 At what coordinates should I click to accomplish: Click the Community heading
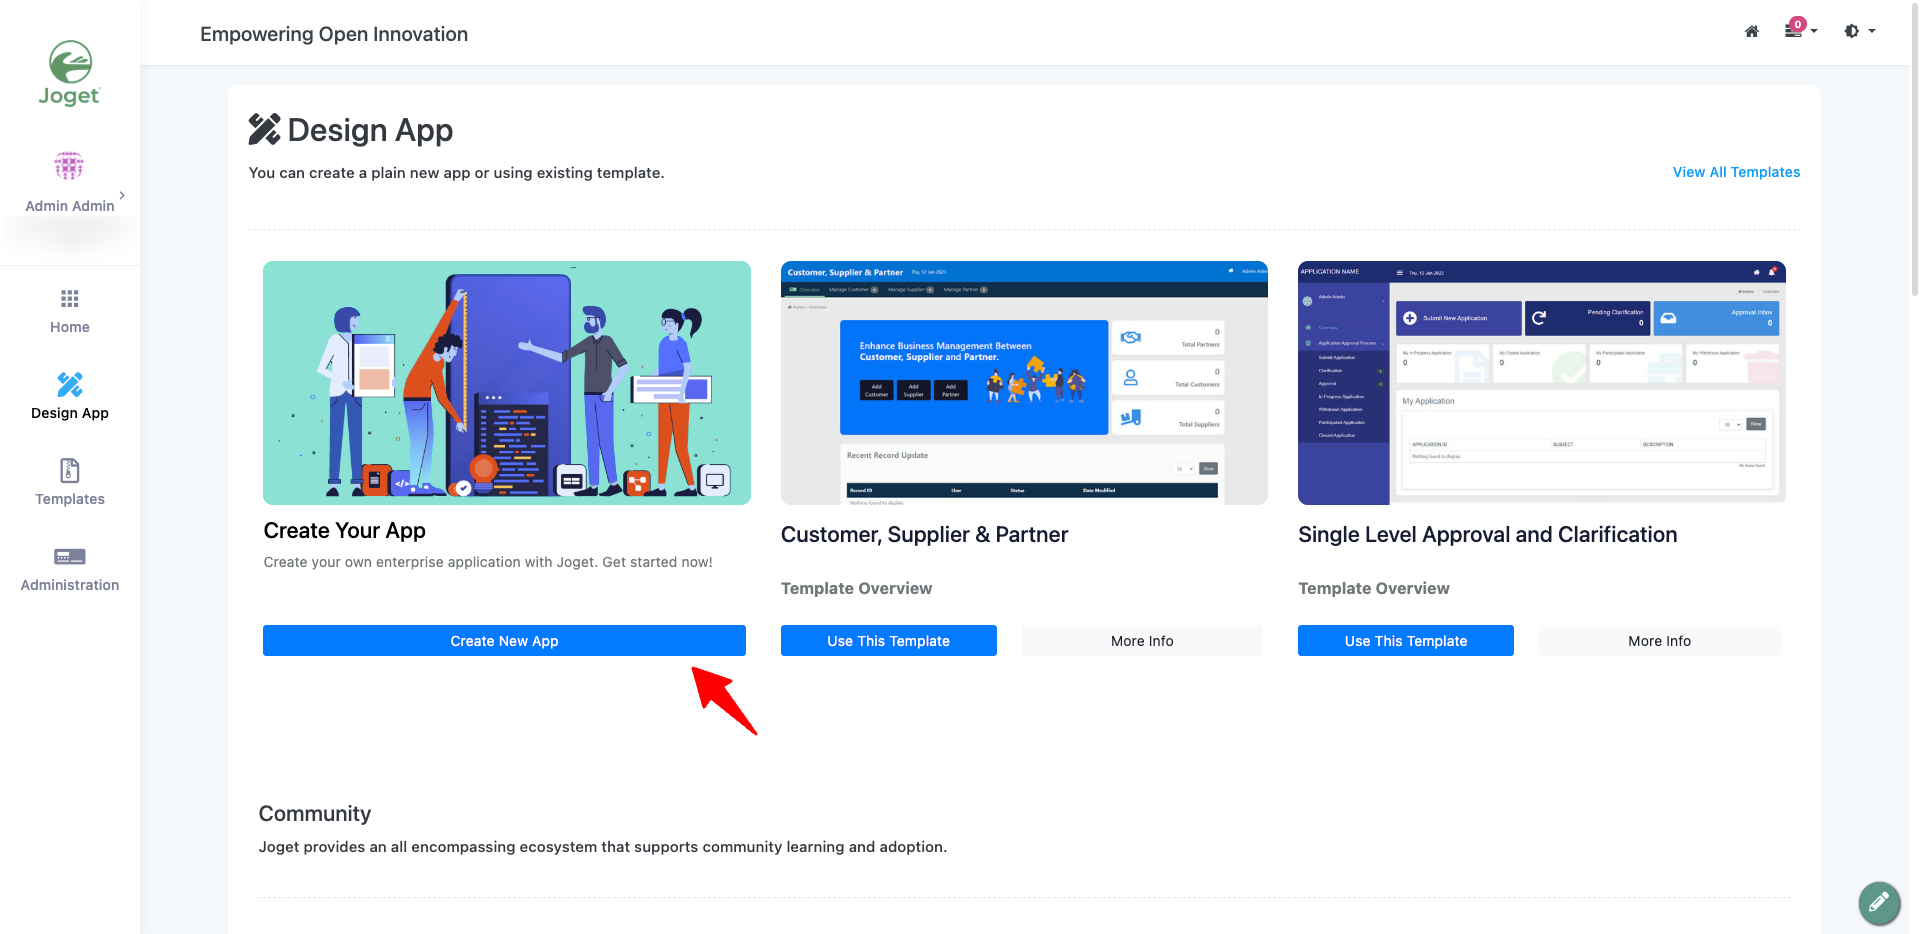coord(315,814)
